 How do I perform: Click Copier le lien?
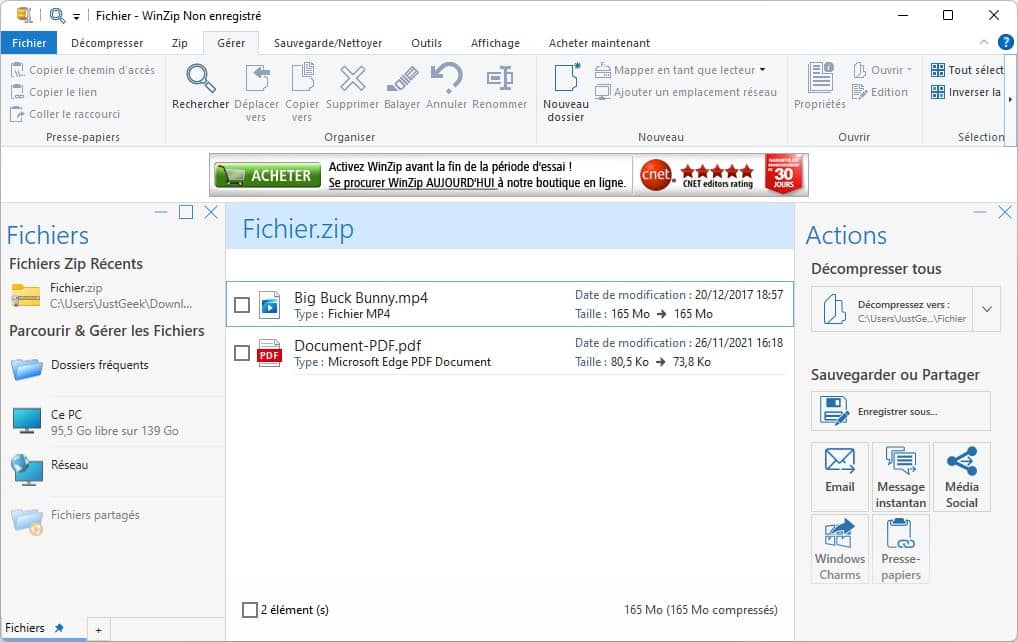(54, 92)
